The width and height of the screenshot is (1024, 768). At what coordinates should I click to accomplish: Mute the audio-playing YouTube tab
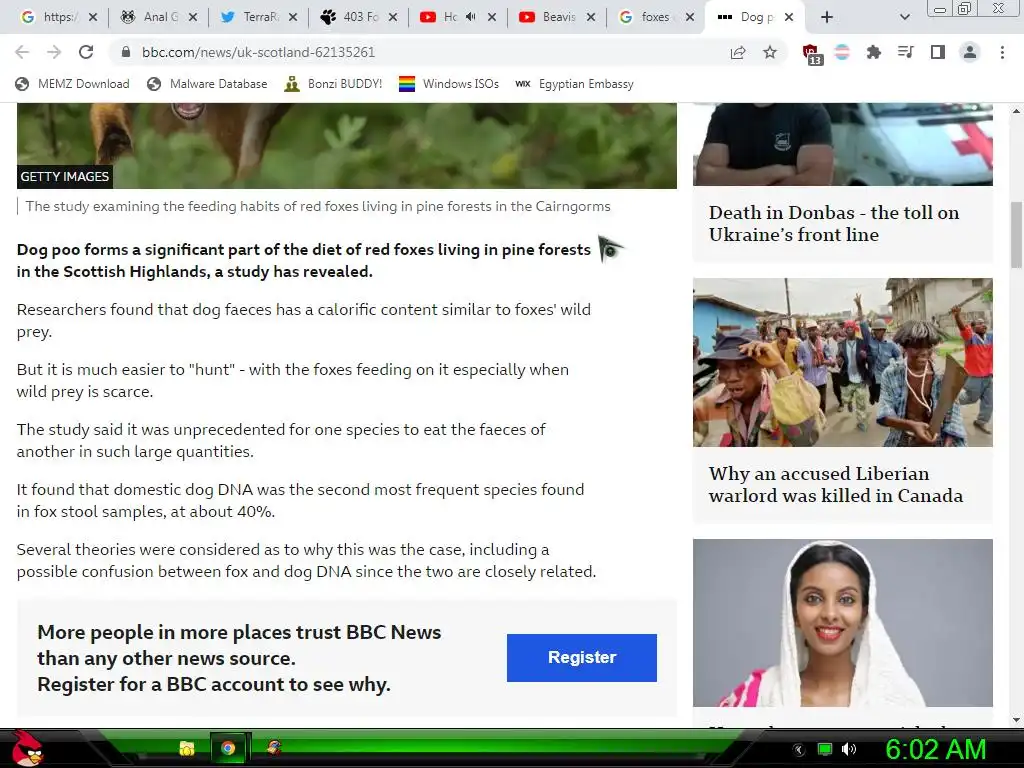click(x=471, y=17)
